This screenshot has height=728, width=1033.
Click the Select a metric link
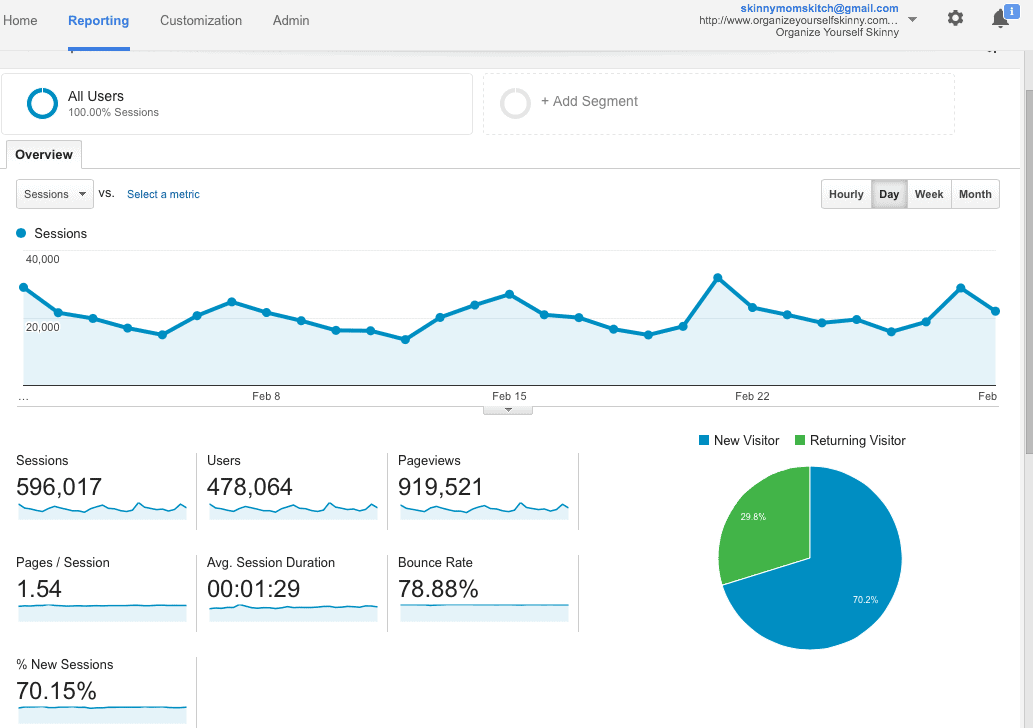click(163, 194)
